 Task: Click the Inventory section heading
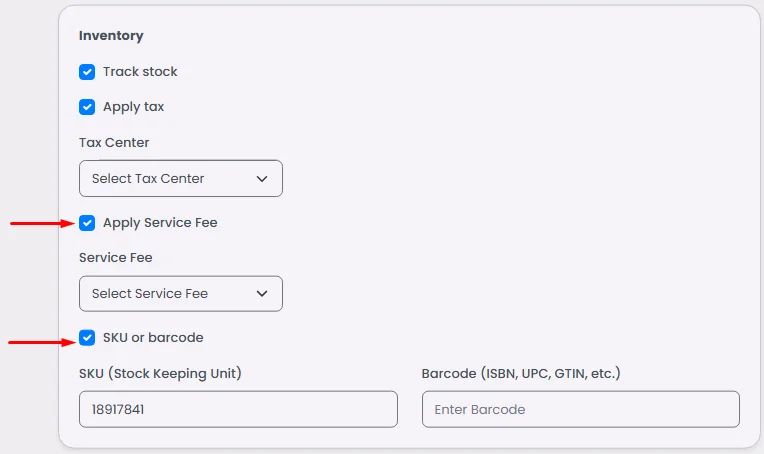point(111,36)
